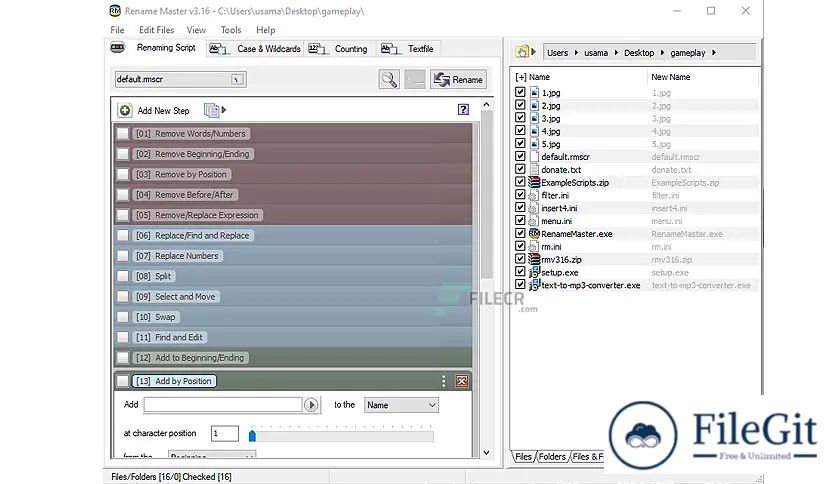Click the Add New Step plus icon

coord(125,110)
